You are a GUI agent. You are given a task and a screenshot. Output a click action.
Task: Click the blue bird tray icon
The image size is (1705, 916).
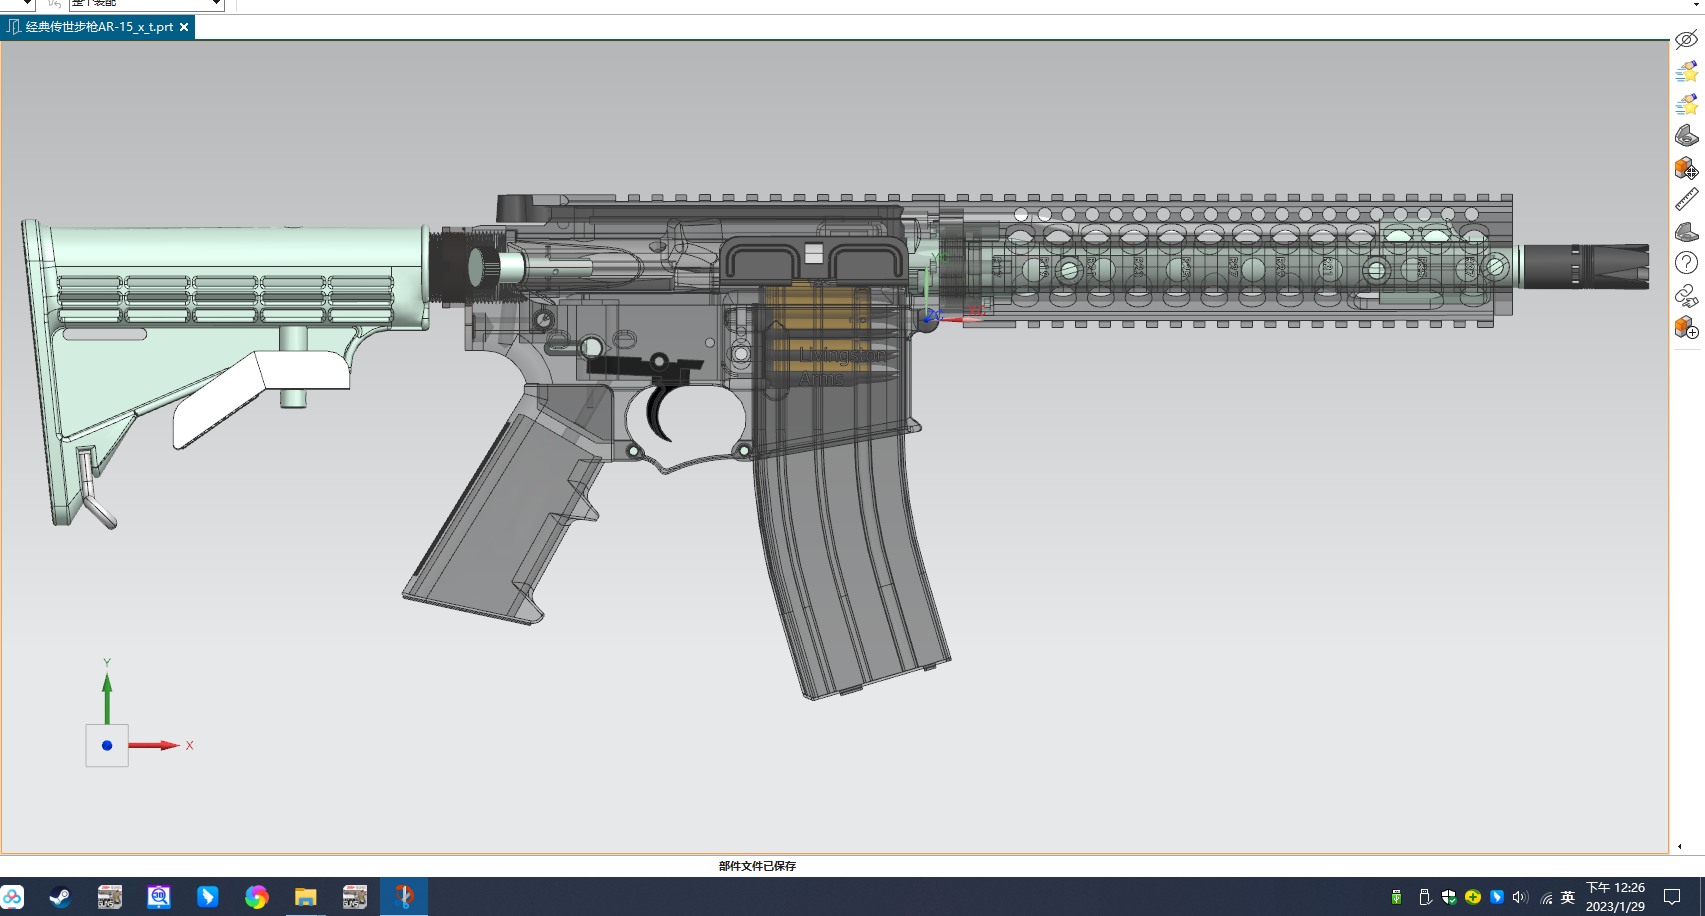1497,897
